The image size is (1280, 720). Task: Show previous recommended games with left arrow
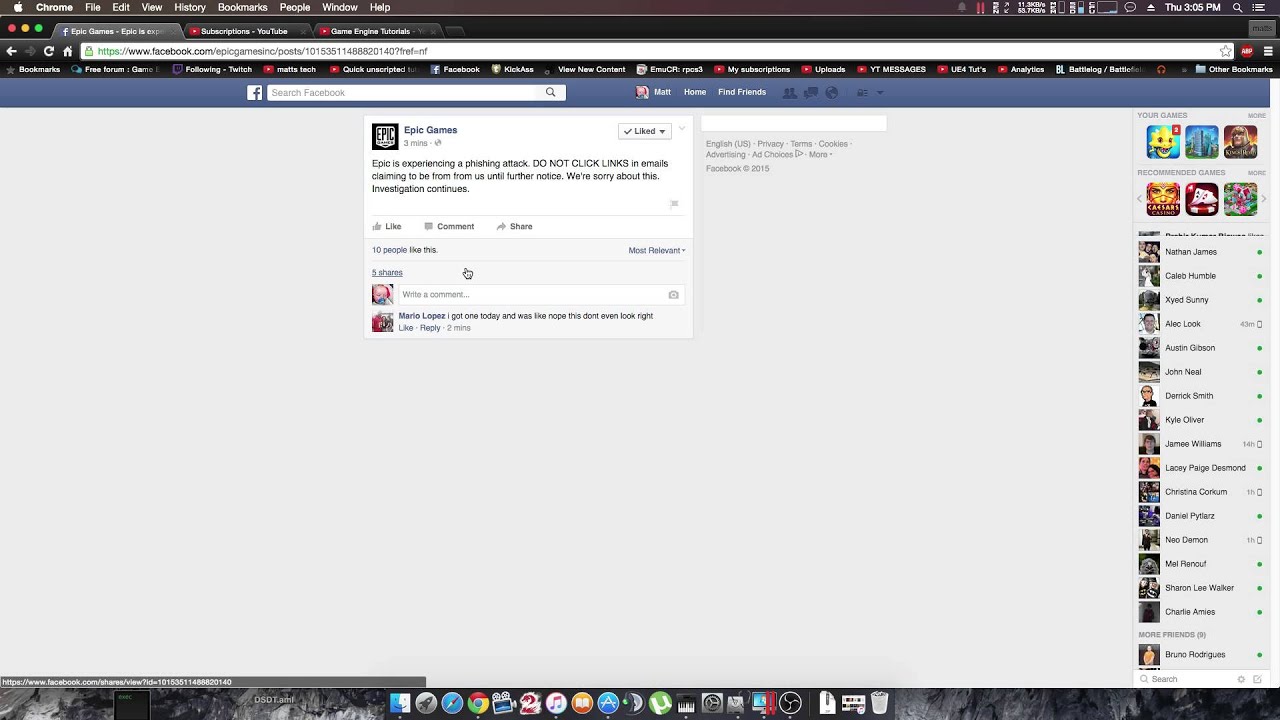(1140, 199)
